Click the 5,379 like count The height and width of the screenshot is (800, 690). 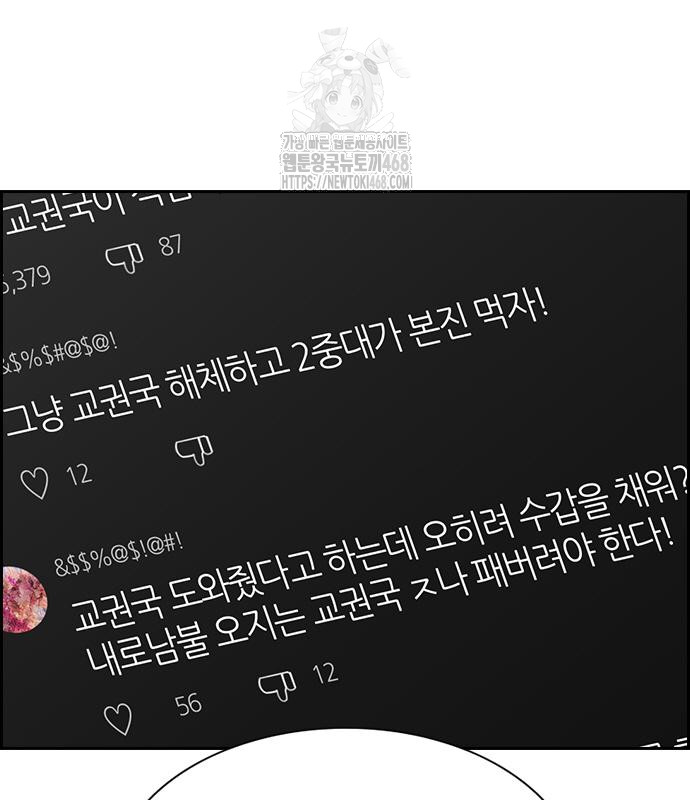click(x=26, y=280)
